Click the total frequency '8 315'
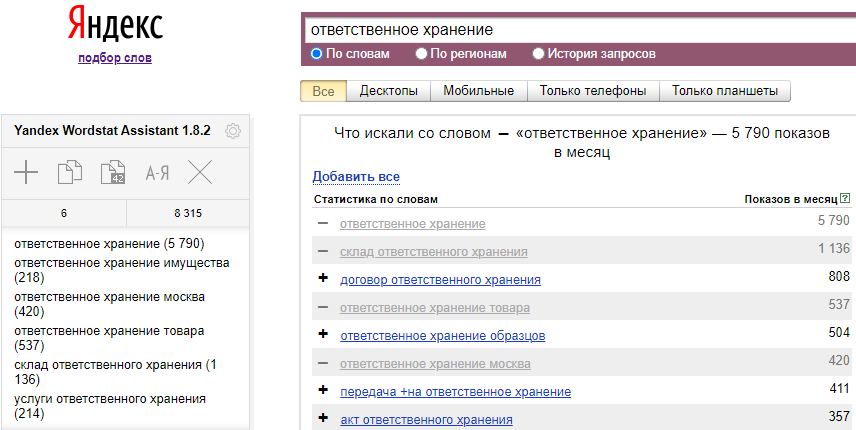 pos(188,213)
